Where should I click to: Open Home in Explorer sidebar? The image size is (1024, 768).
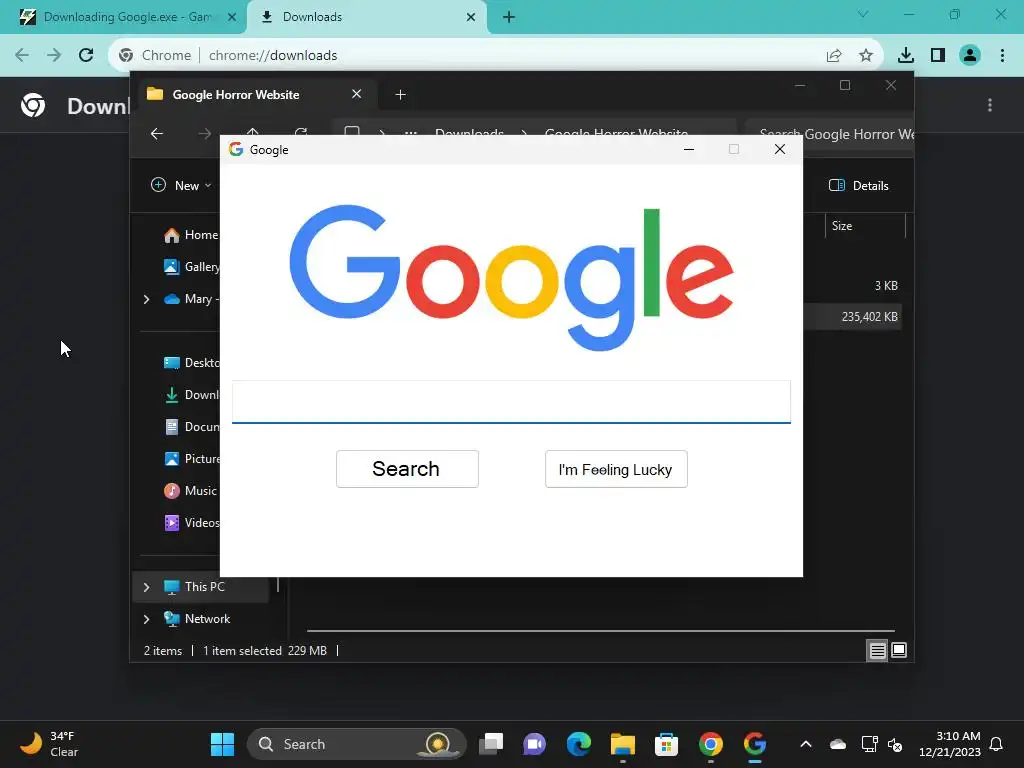click(191, 235)
